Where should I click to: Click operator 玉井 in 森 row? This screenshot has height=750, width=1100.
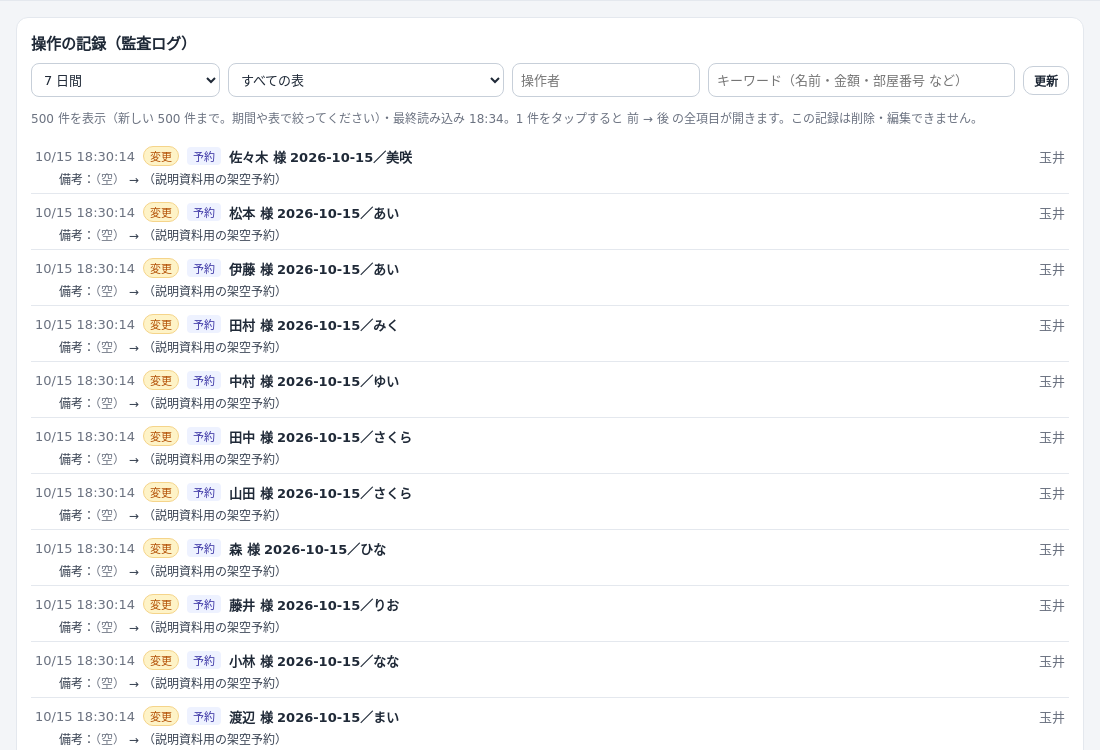coord(1052,549)
